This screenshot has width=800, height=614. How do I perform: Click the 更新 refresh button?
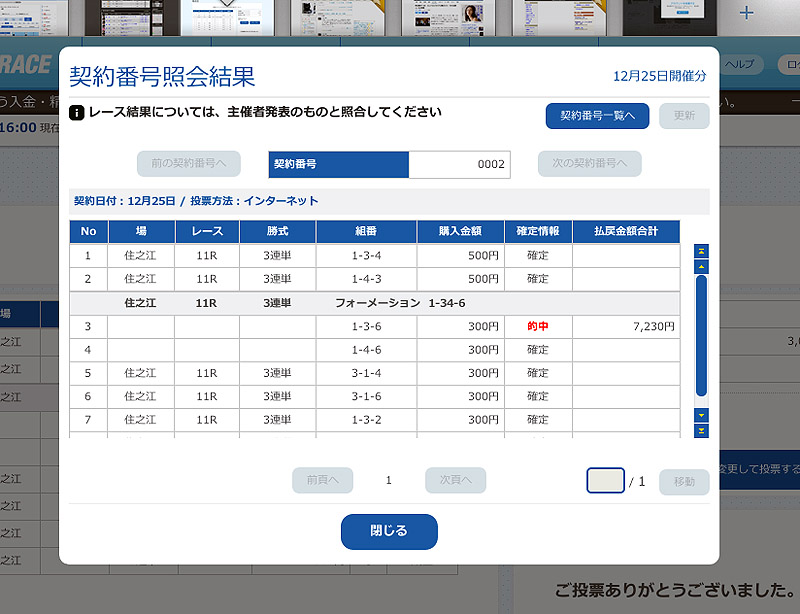[684, 115]
